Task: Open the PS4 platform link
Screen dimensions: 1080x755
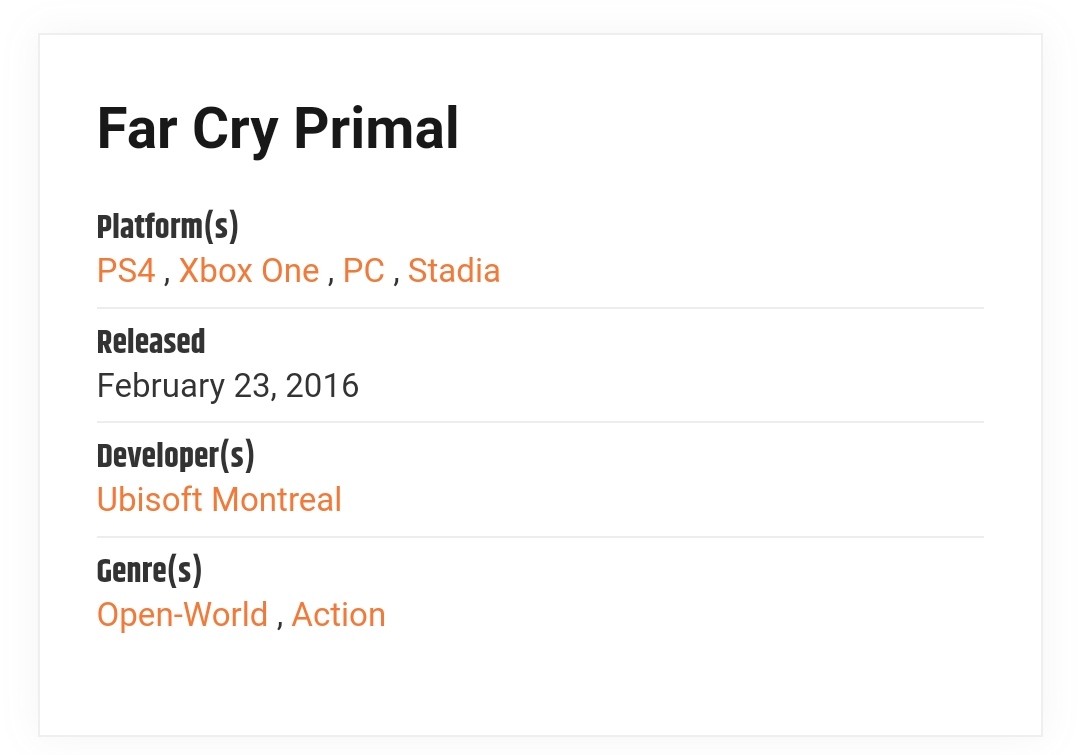Action: [126, 271]
